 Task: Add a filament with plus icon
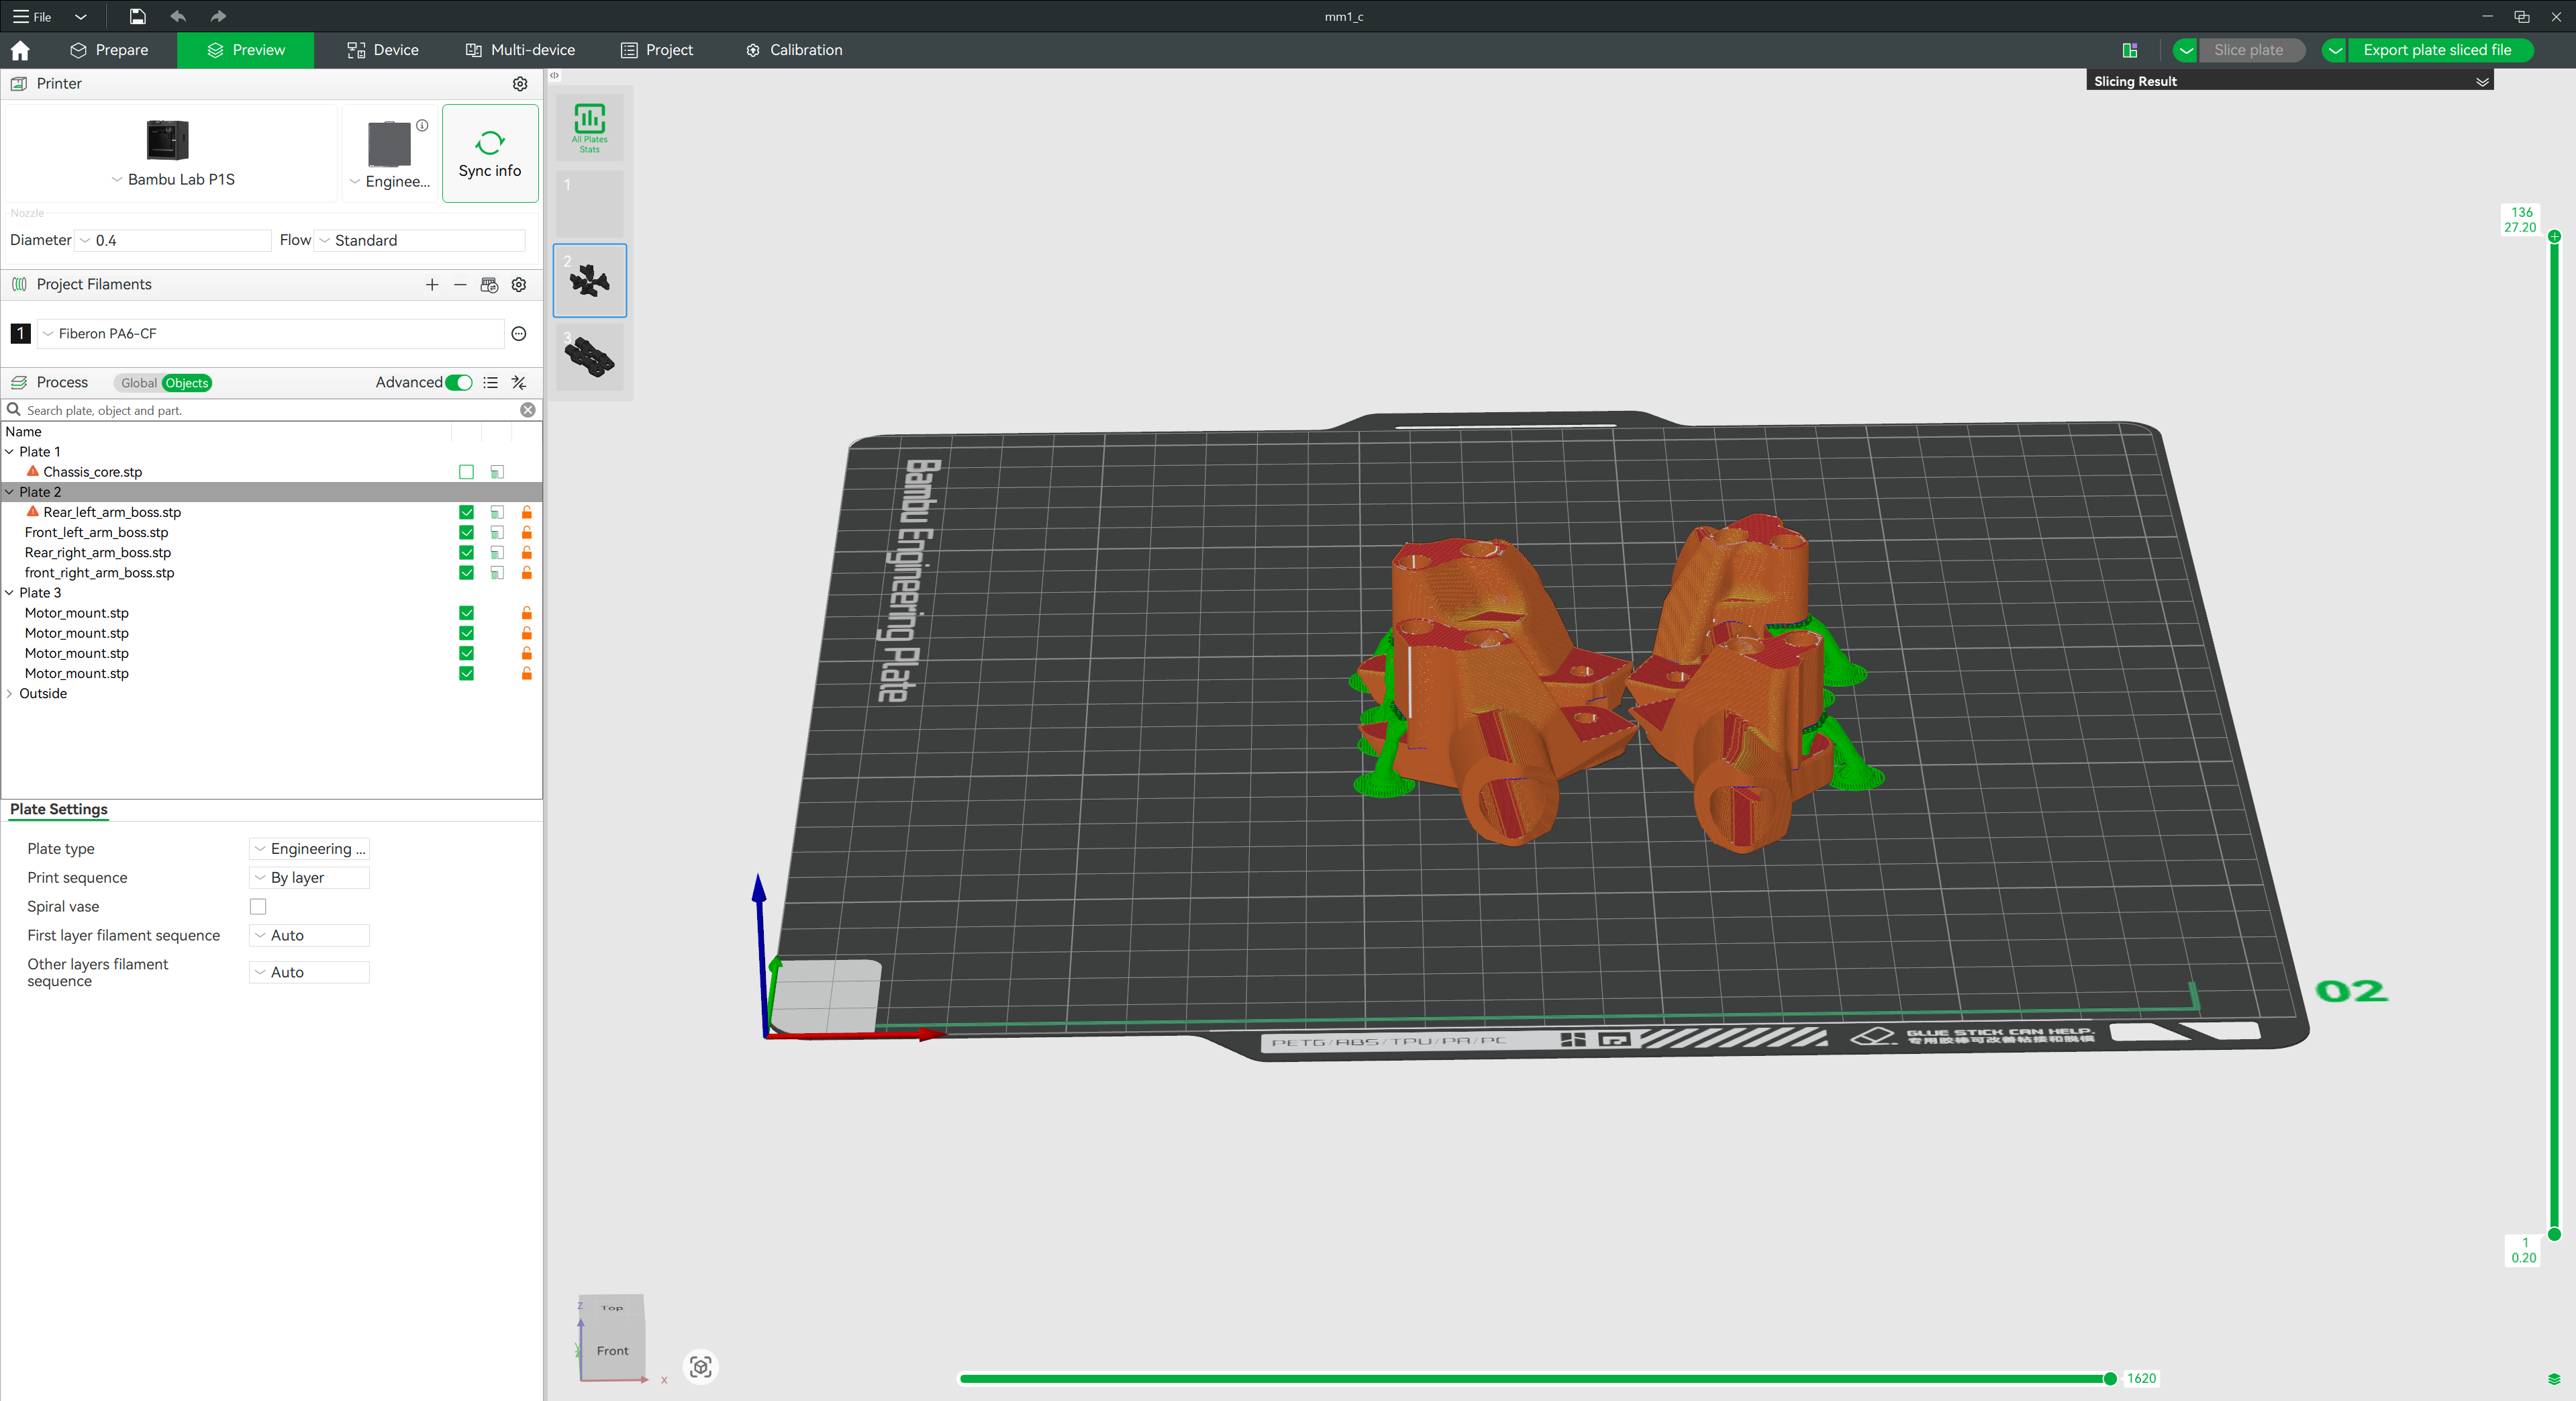pyautogui.click(x=431, y=285)
